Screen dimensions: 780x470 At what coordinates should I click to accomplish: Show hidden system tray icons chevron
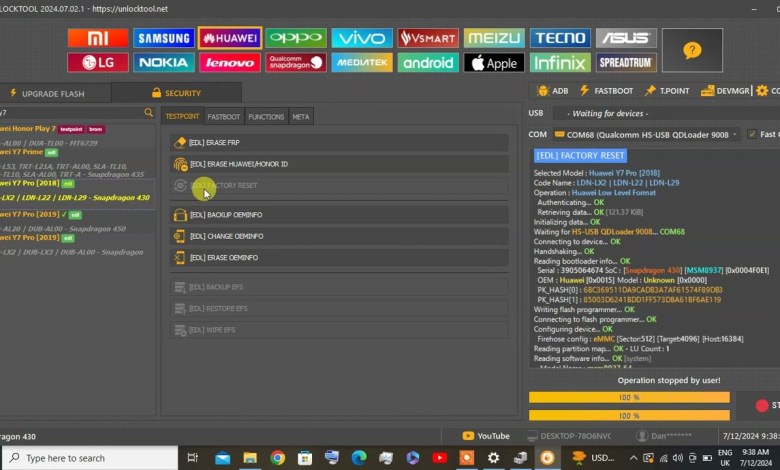point(633,458)
